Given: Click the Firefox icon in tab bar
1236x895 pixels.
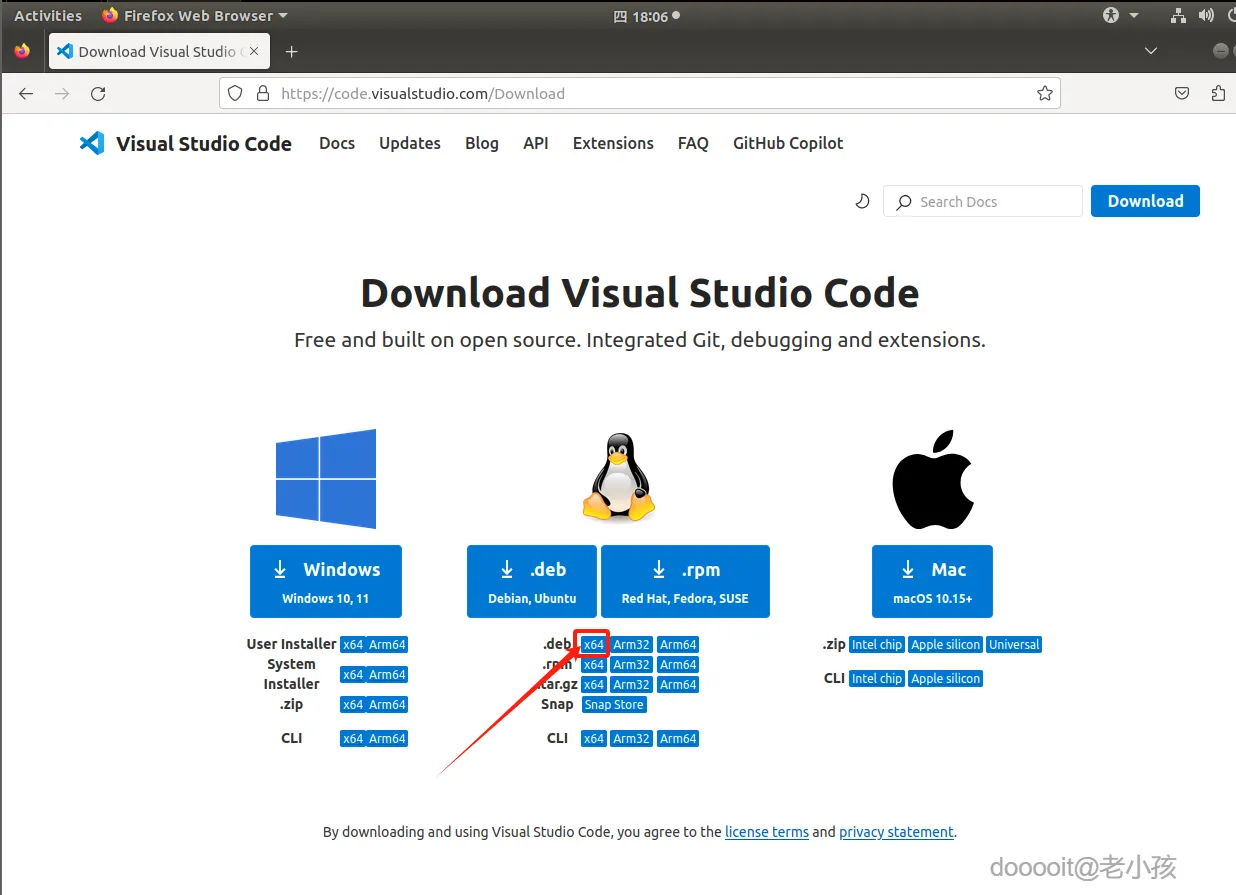Looking at the screenshot, I should pyautogui.click(x=22, y=51).
